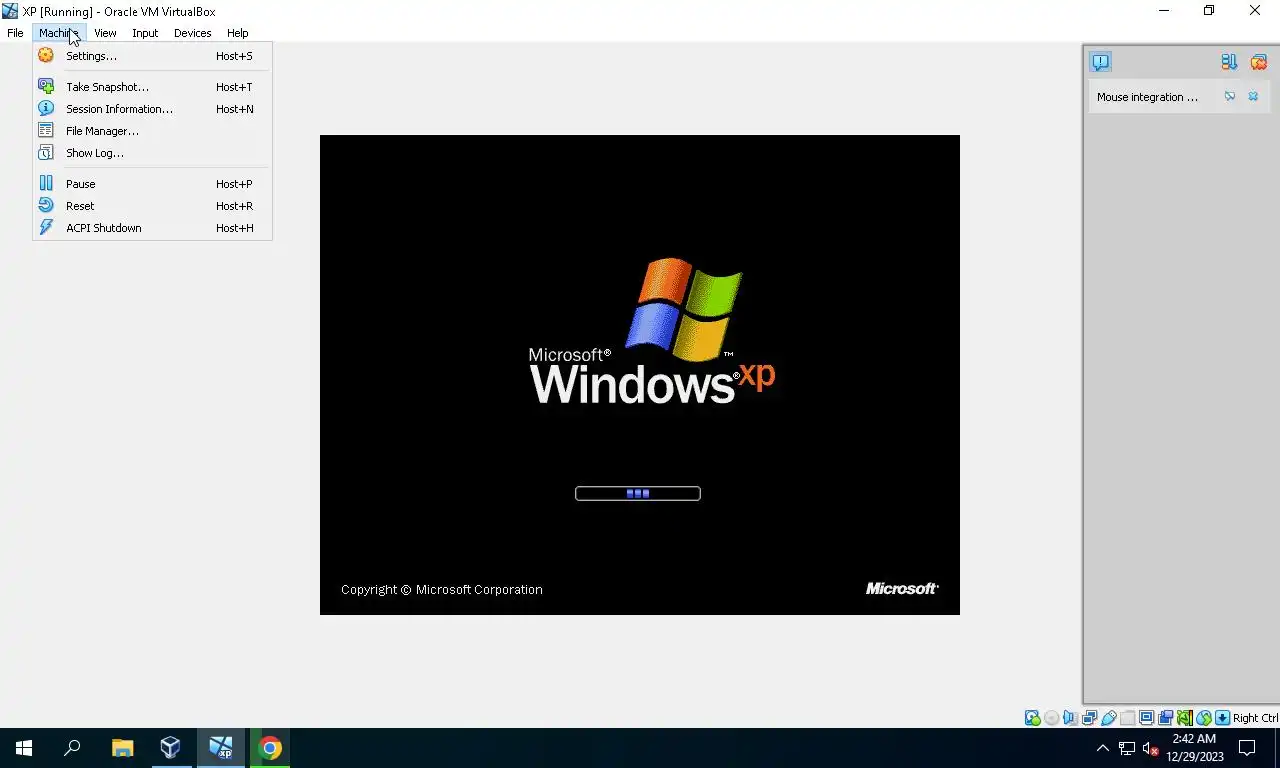Open the Input menu
The image size is (1280, 768).
click(145, 33)
